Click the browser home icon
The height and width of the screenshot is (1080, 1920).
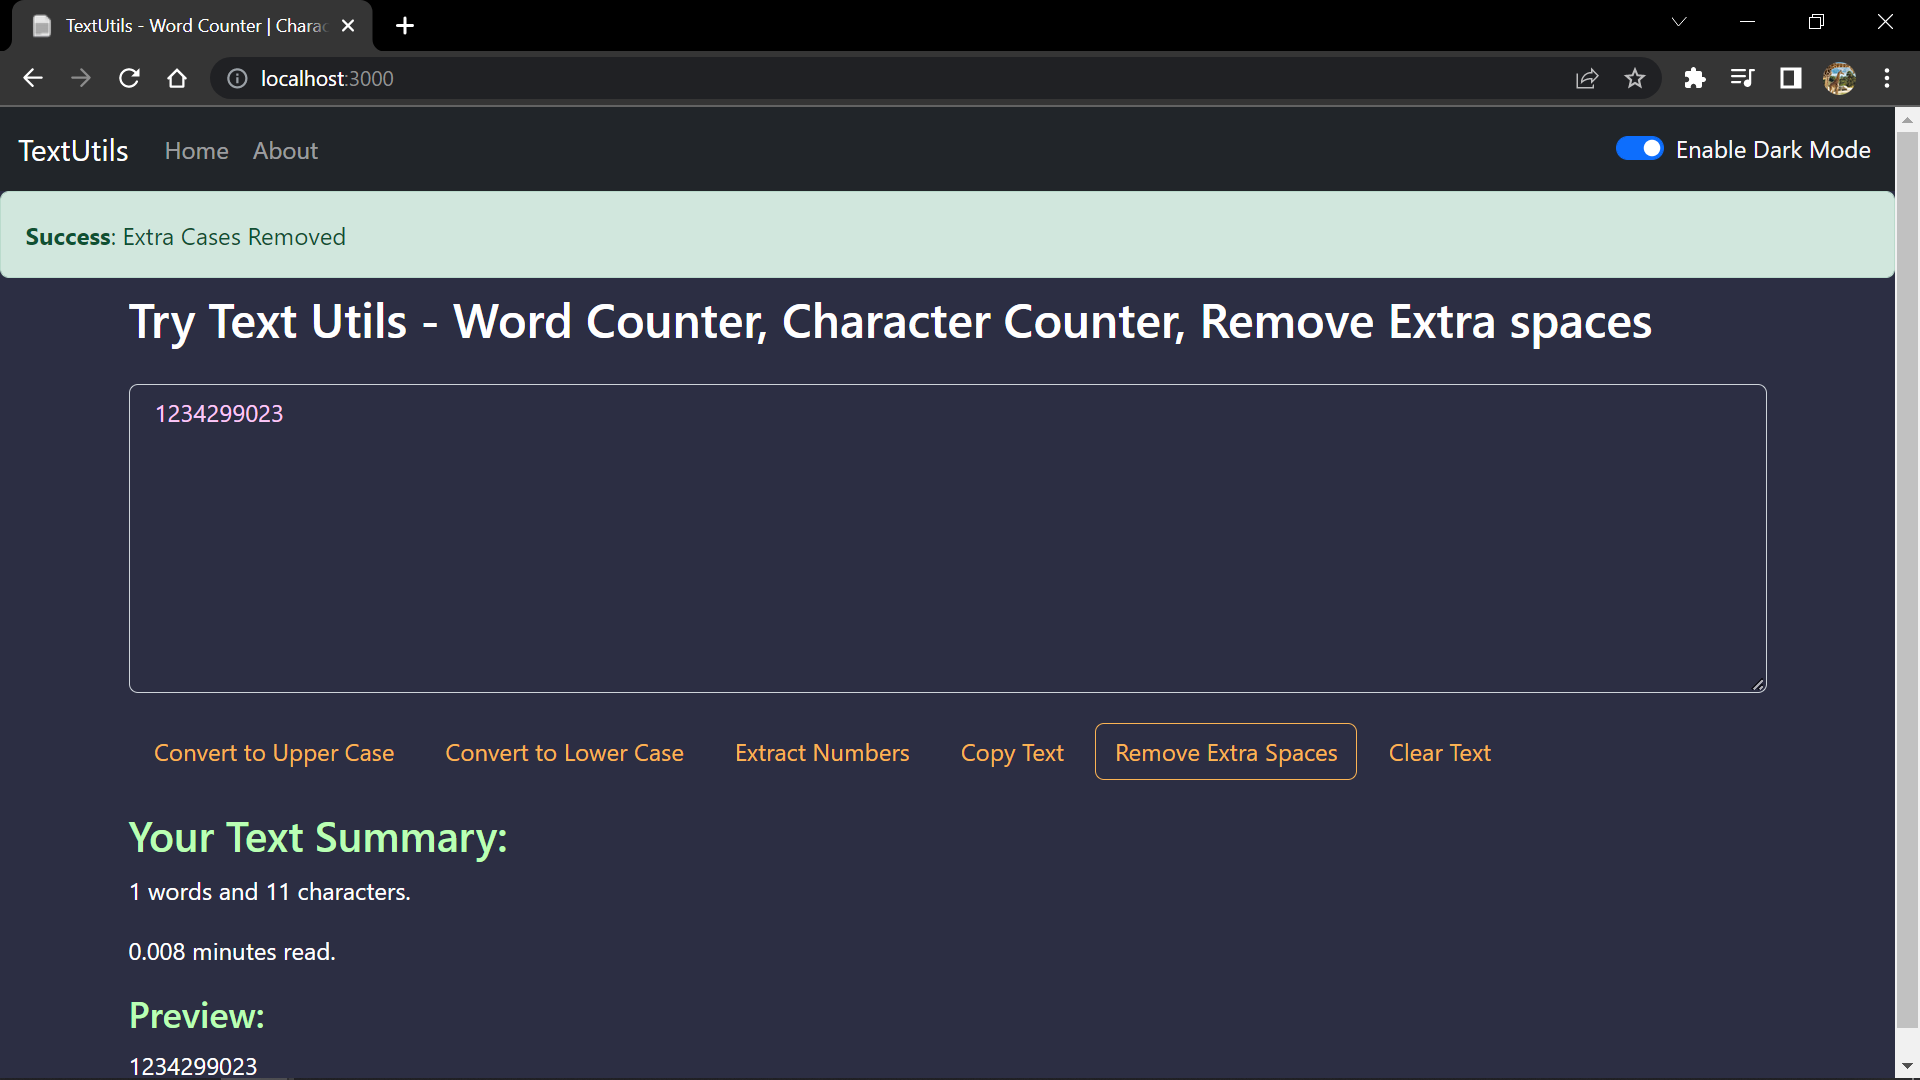[x=177, y=78]
